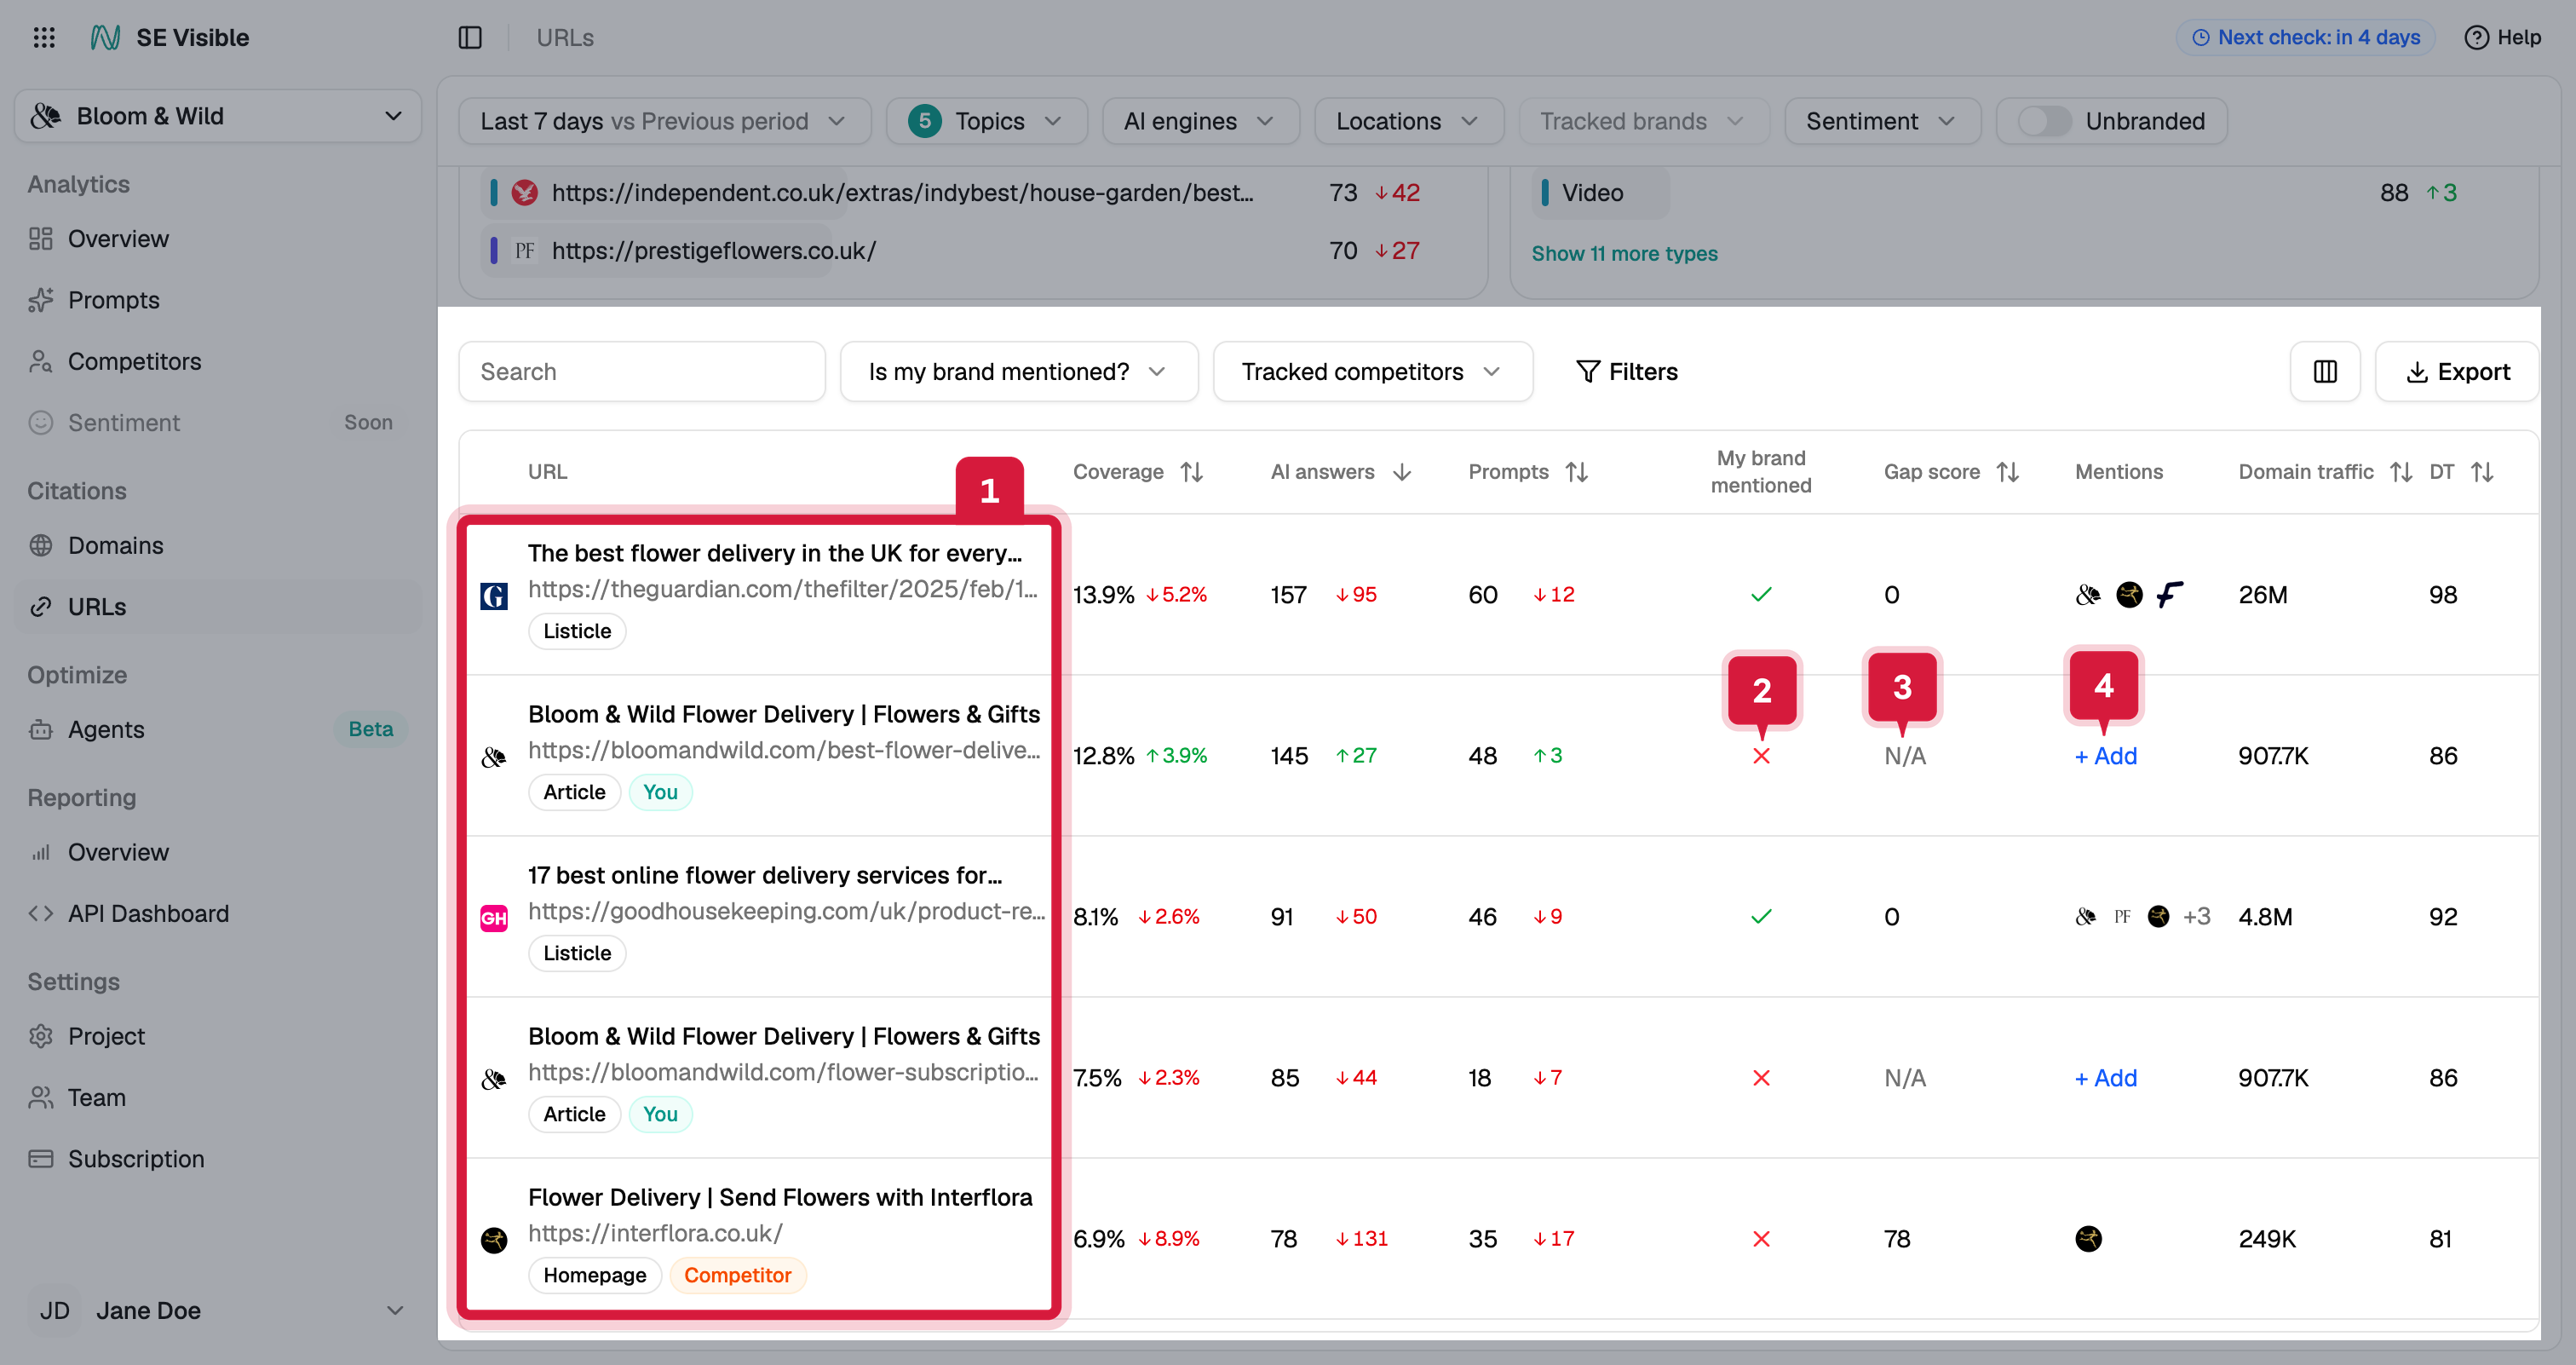Sort by Coverage arrows icon
Image resolution: width=2576 pixels, height=1365 pixels.
1191,472
